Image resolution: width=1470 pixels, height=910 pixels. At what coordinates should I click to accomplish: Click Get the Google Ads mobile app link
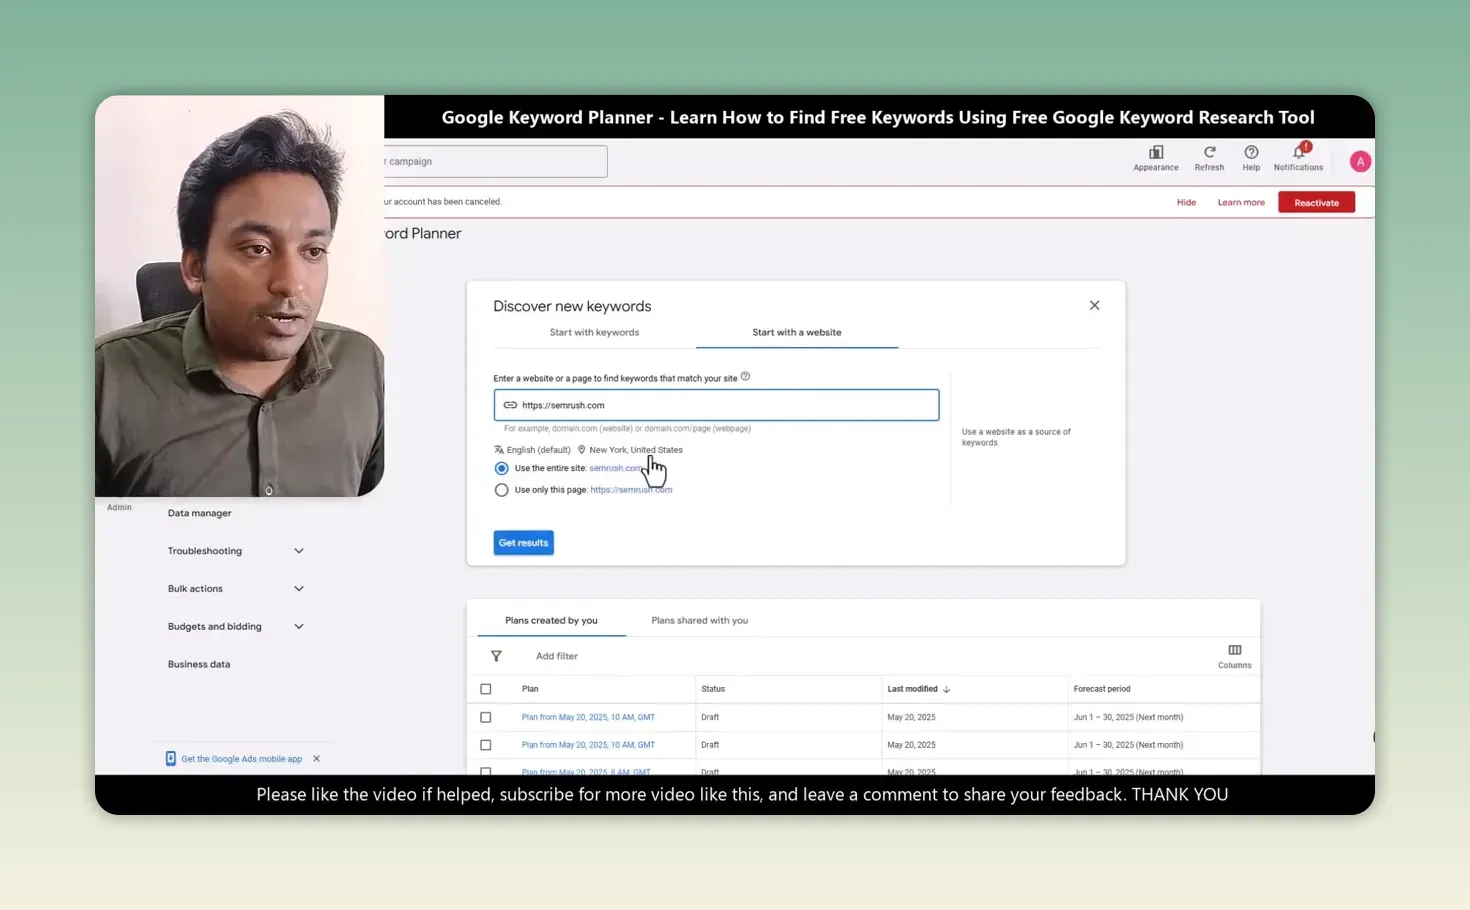[241, 759]
